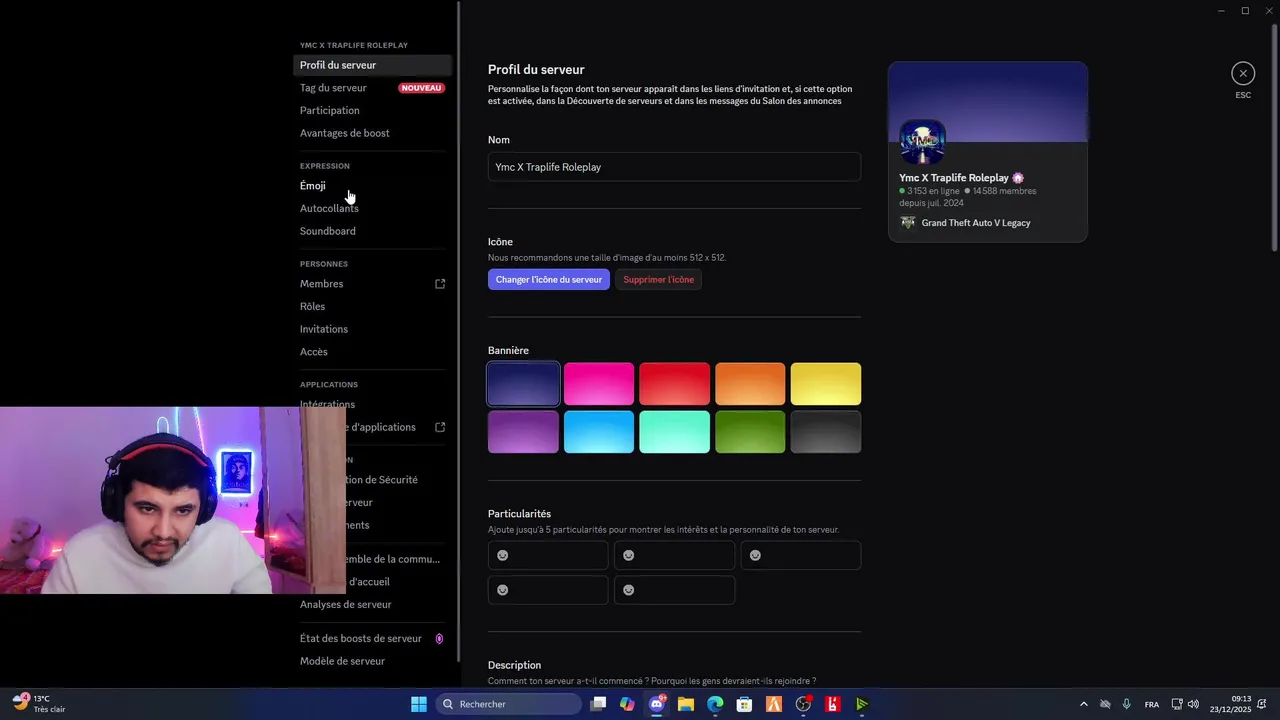Select the orange banner color

click(x=750, y=384)
